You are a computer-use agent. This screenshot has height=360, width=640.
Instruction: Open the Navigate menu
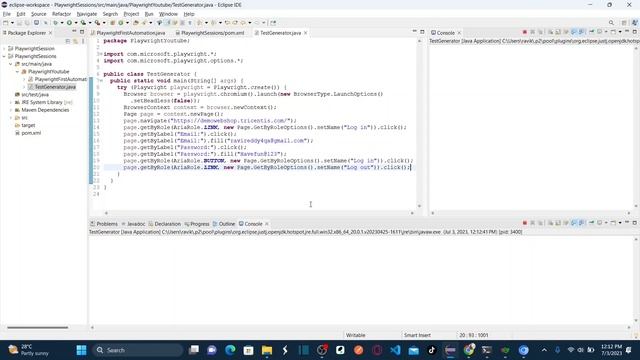point(87,14)
